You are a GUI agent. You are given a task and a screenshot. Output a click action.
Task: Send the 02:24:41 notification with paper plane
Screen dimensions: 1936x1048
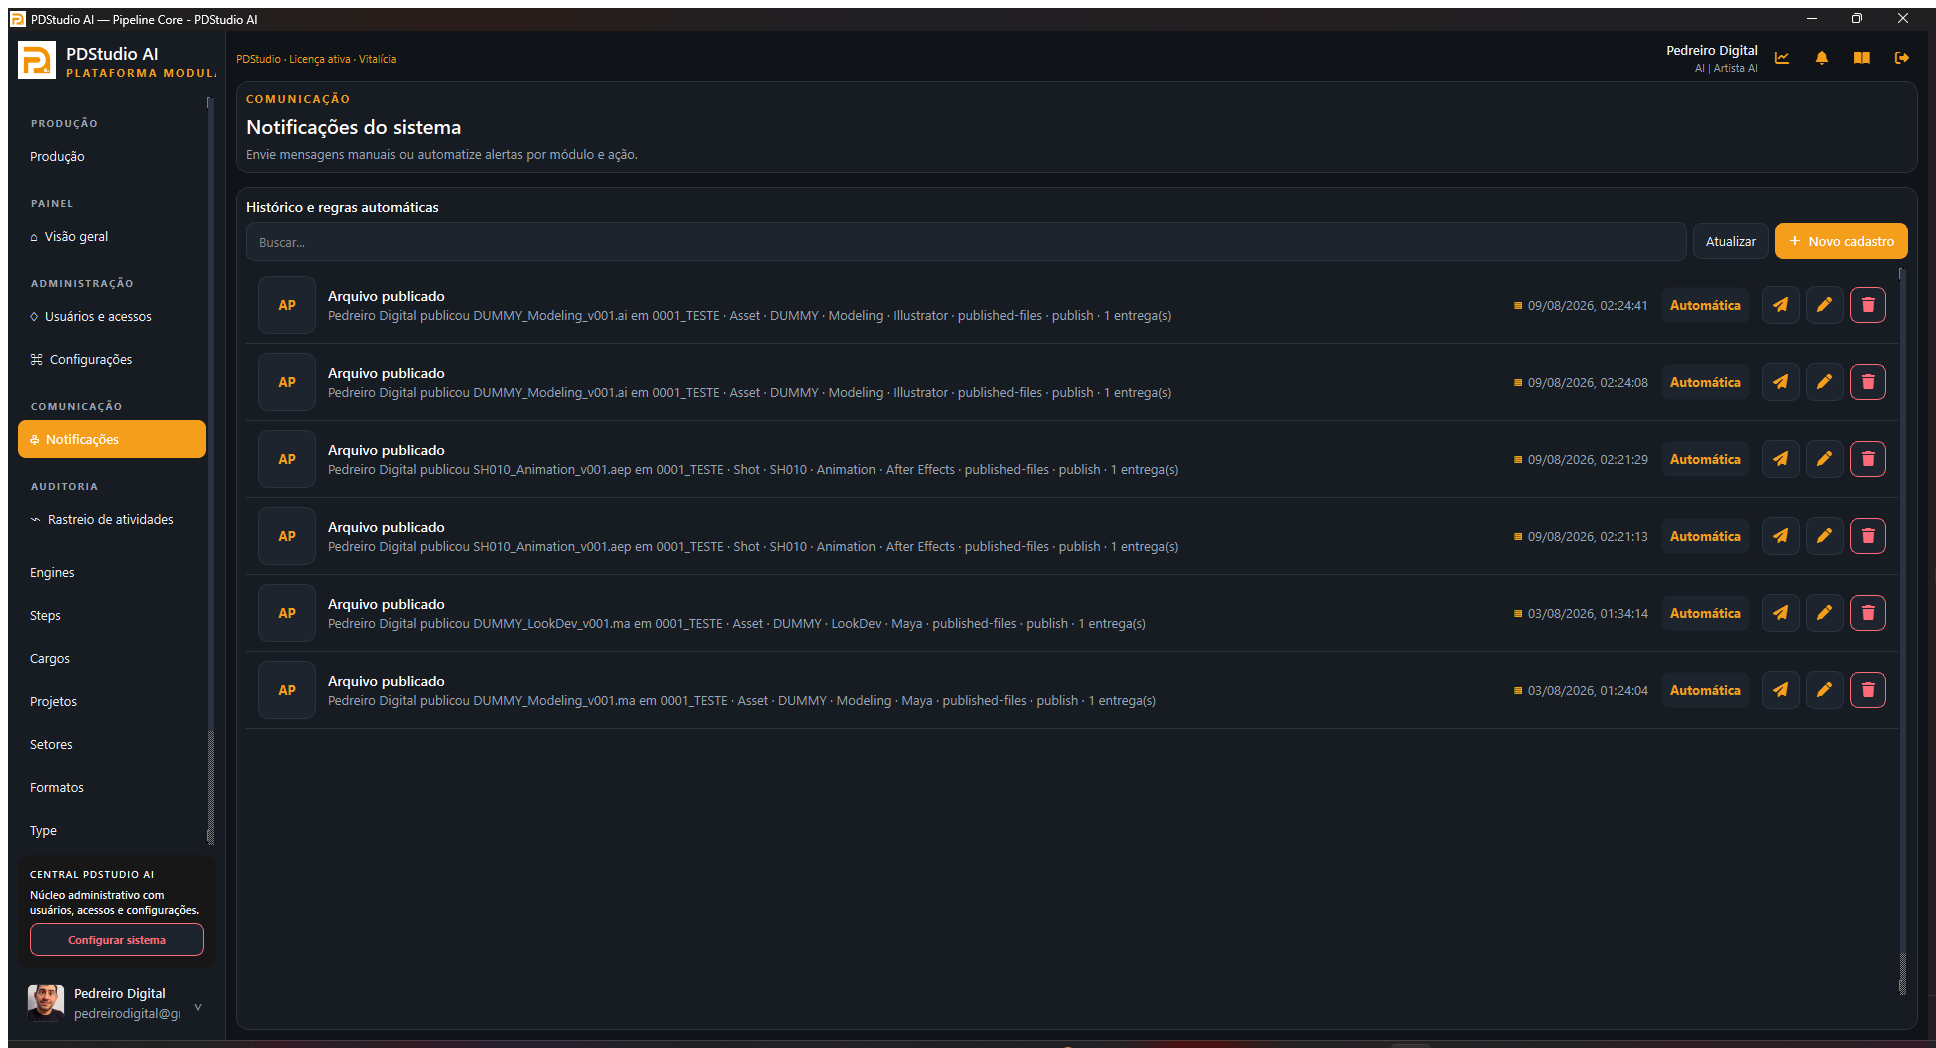1781,305
